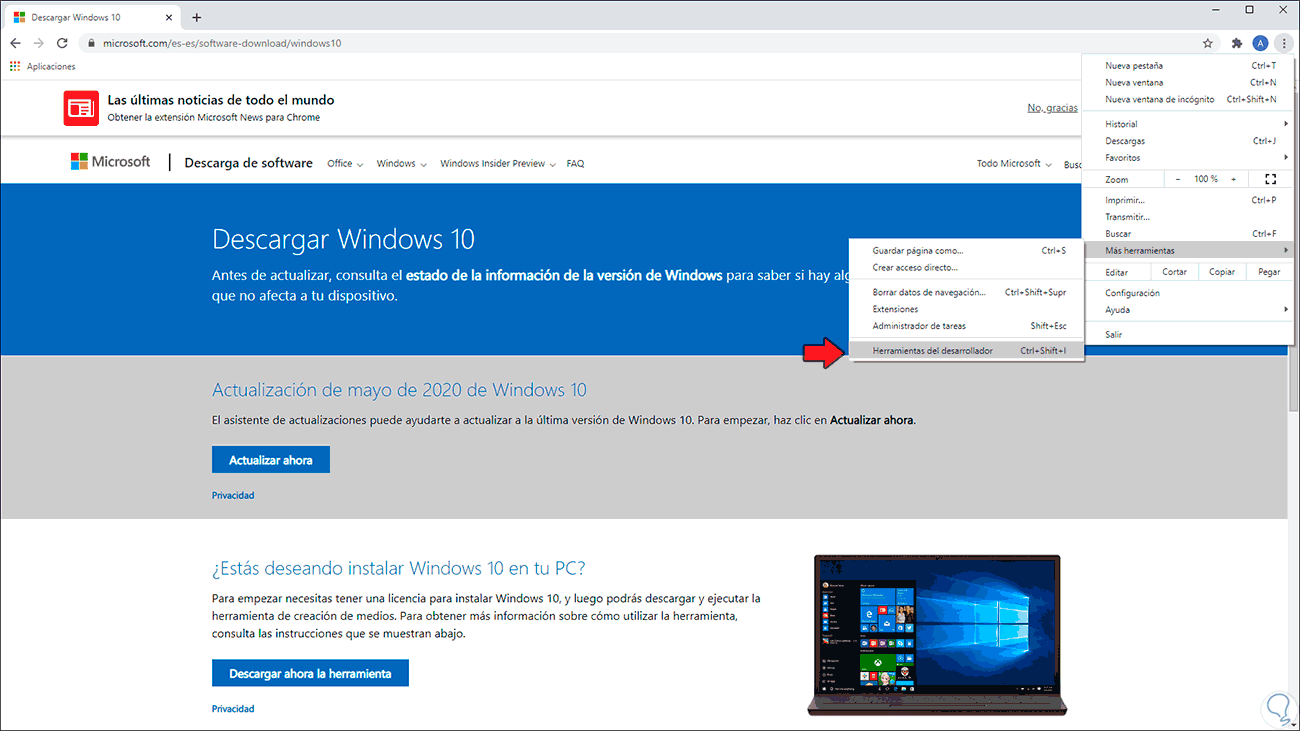The height and width of the screenshot is (731, 1300).
Task: Open Configuración from the Chrome menu
Action: [x=1188, y=293]
